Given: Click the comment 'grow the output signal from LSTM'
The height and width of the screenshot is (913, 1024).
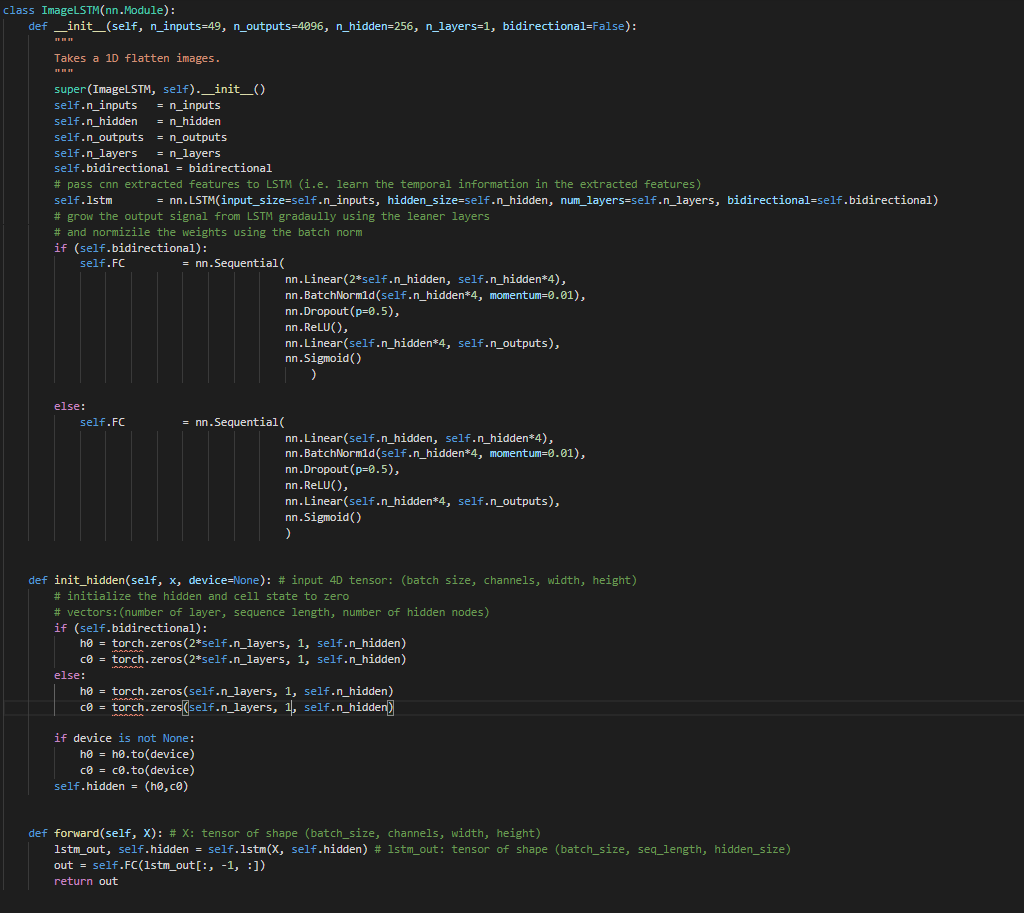Looking at the screenshot, I should [271, 216].
